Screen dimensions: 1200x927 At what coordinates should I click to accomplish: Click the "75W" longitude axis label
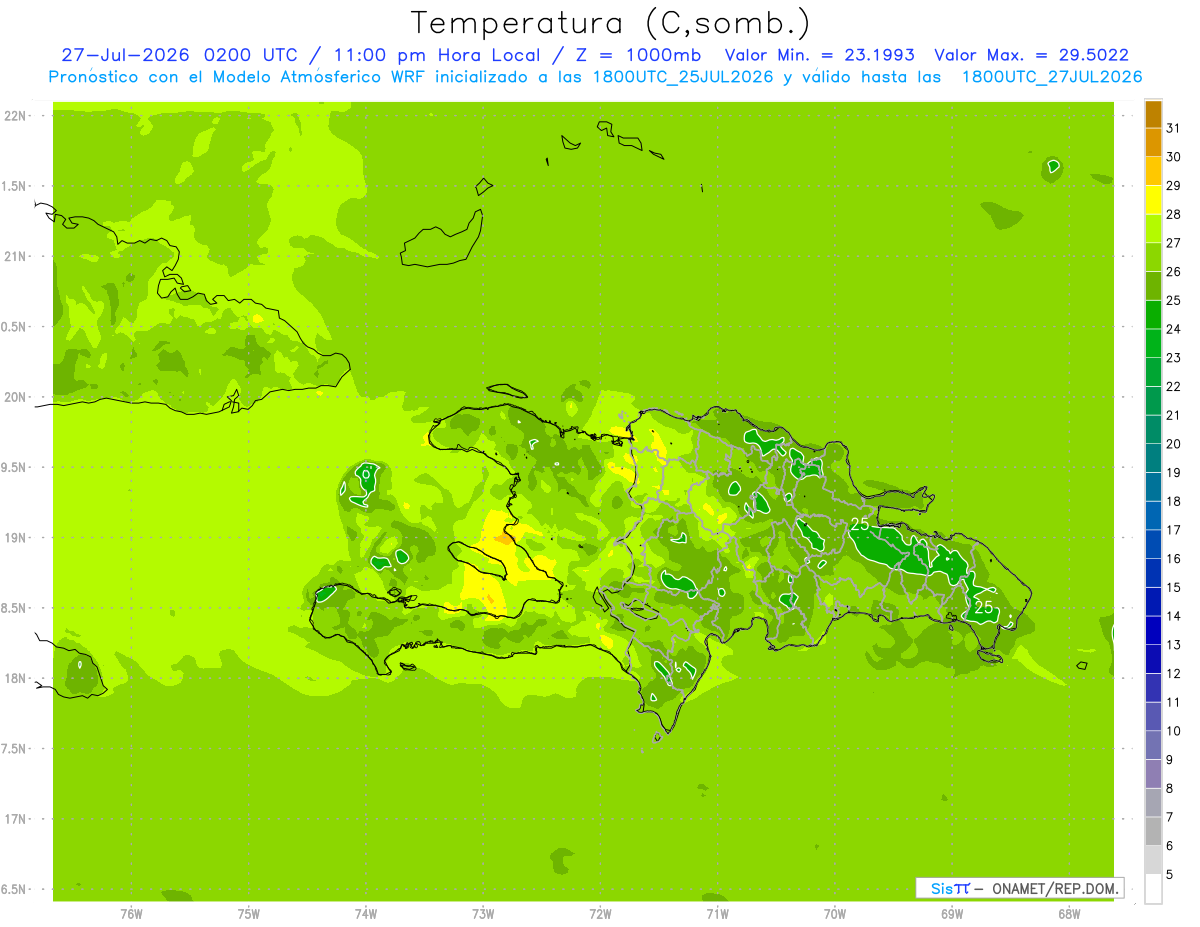click(x=248, y=913)
